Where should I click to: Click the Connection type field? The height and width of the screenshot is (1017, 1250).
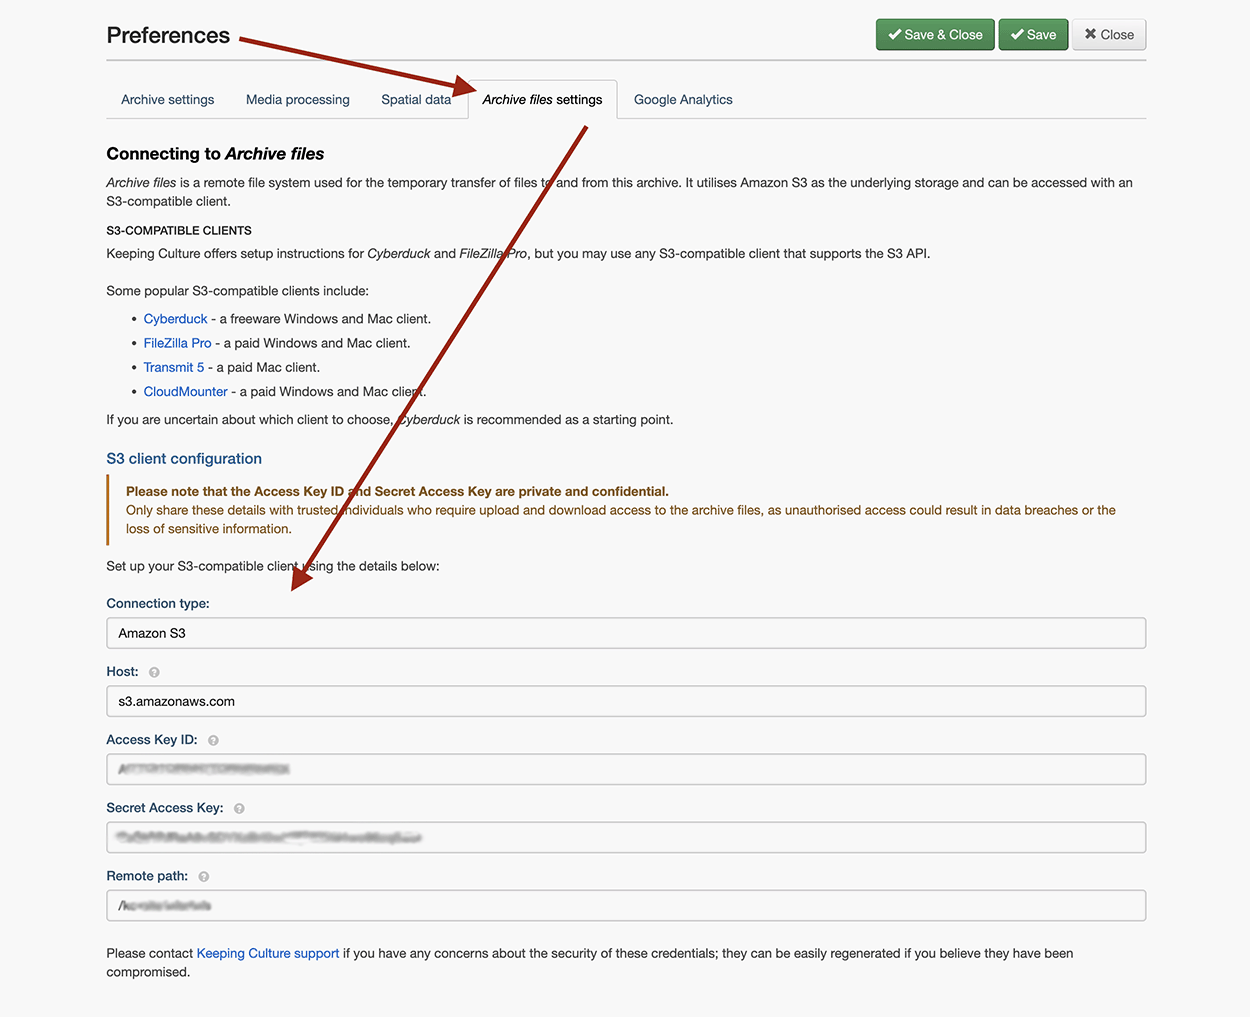coord(626,633)
